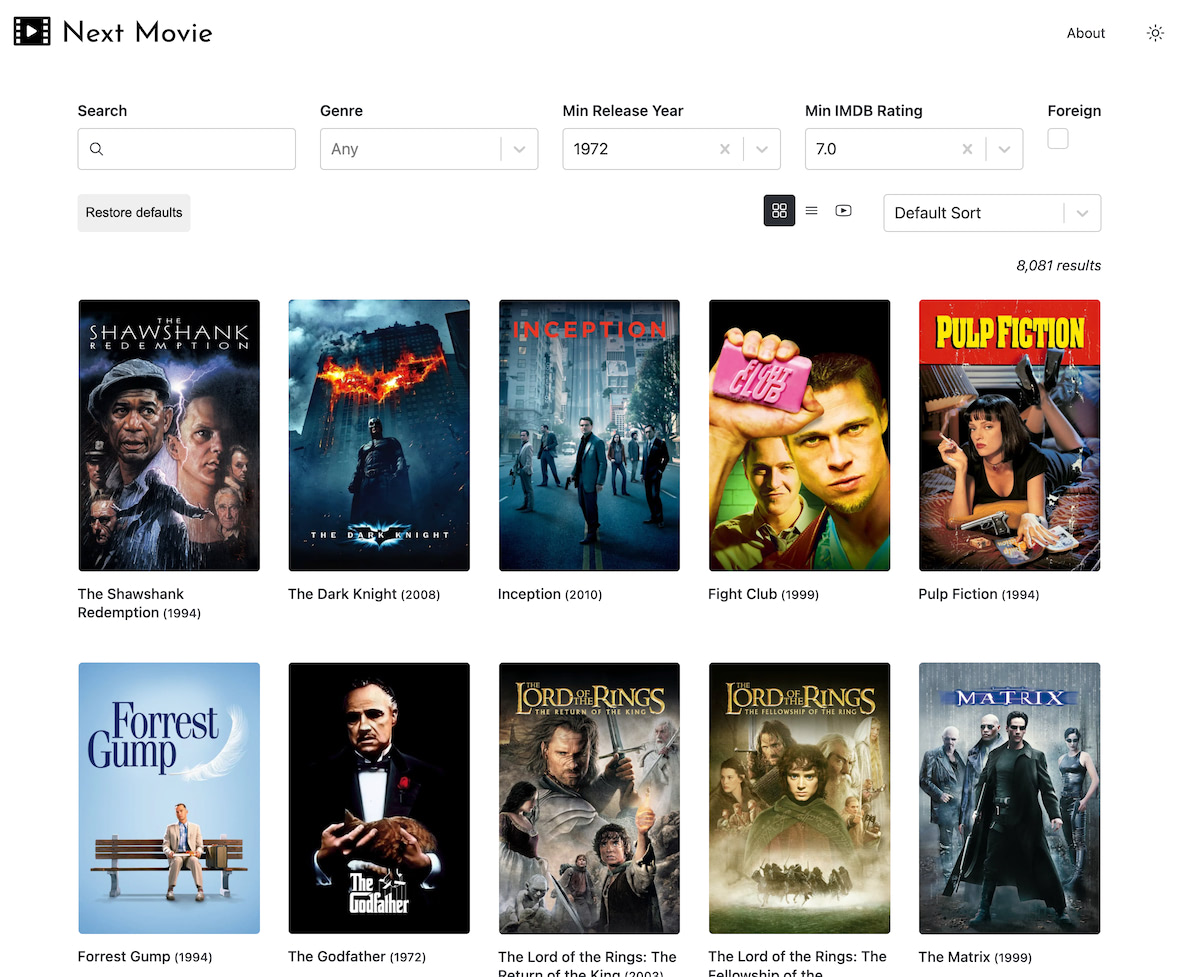1178x977 pixels.
Task: Open the Return of the King poster
Action: [589, 798]
